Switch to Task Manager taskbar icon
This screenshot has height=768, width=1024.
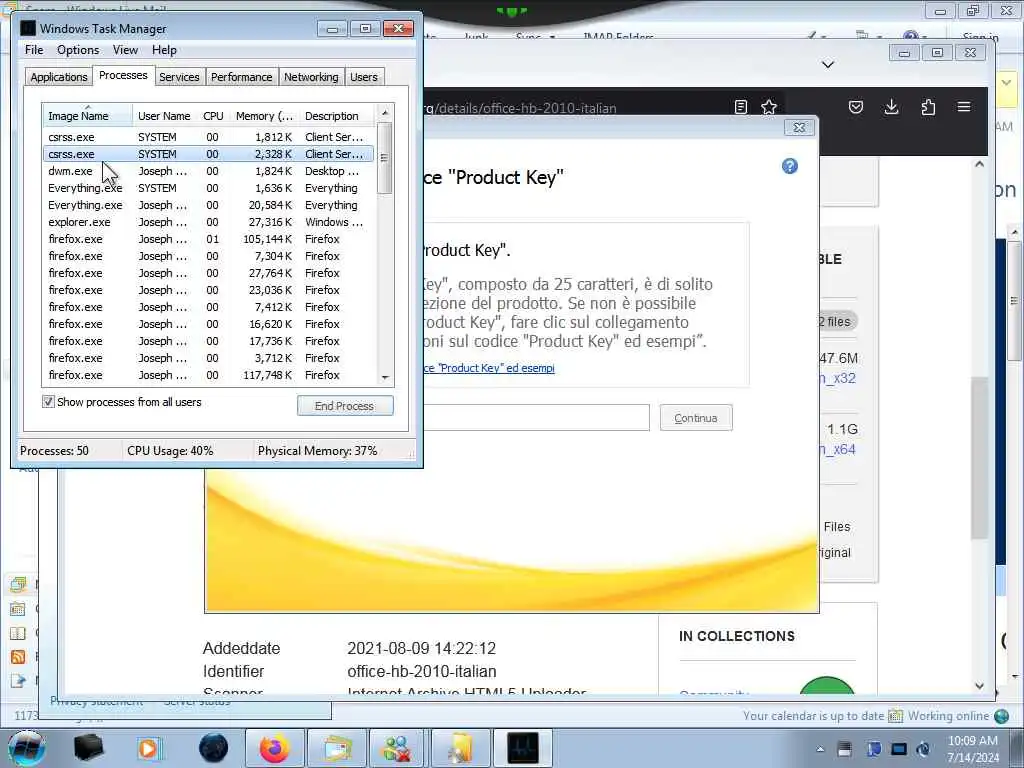coord(522,748)
